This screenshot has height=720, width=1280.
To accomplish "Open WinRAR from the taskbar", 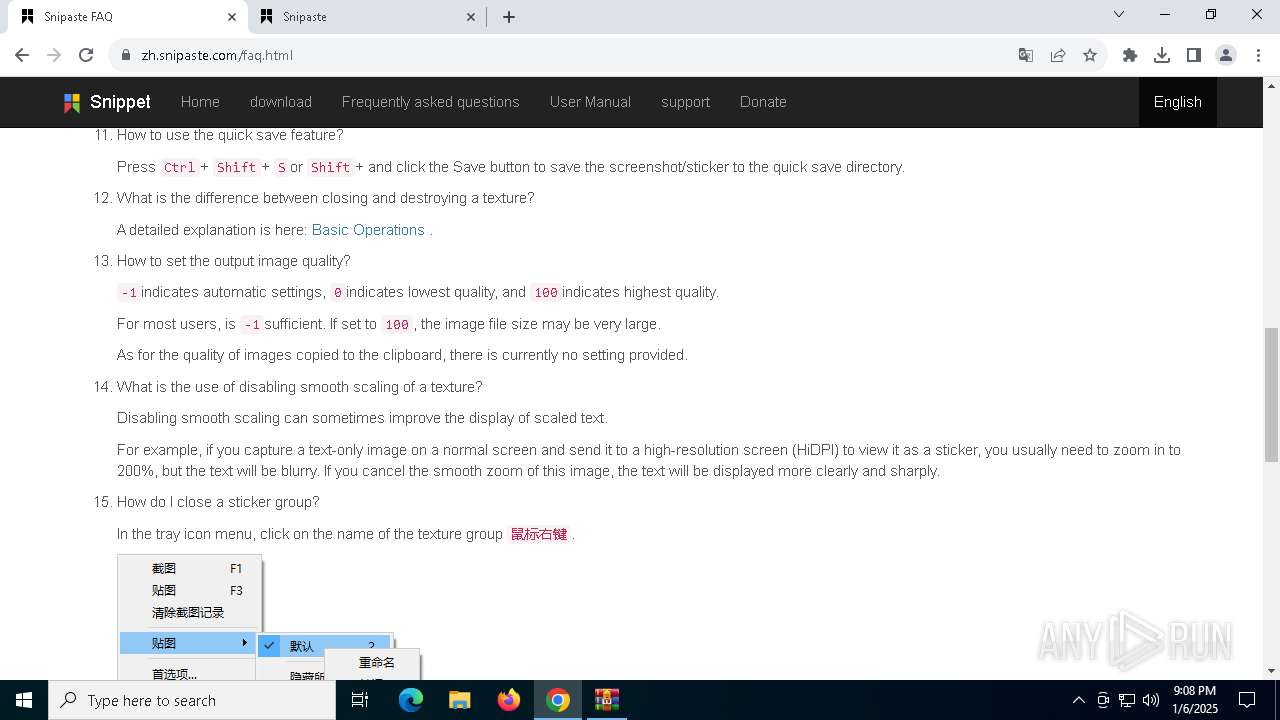I will click(607, 700).
